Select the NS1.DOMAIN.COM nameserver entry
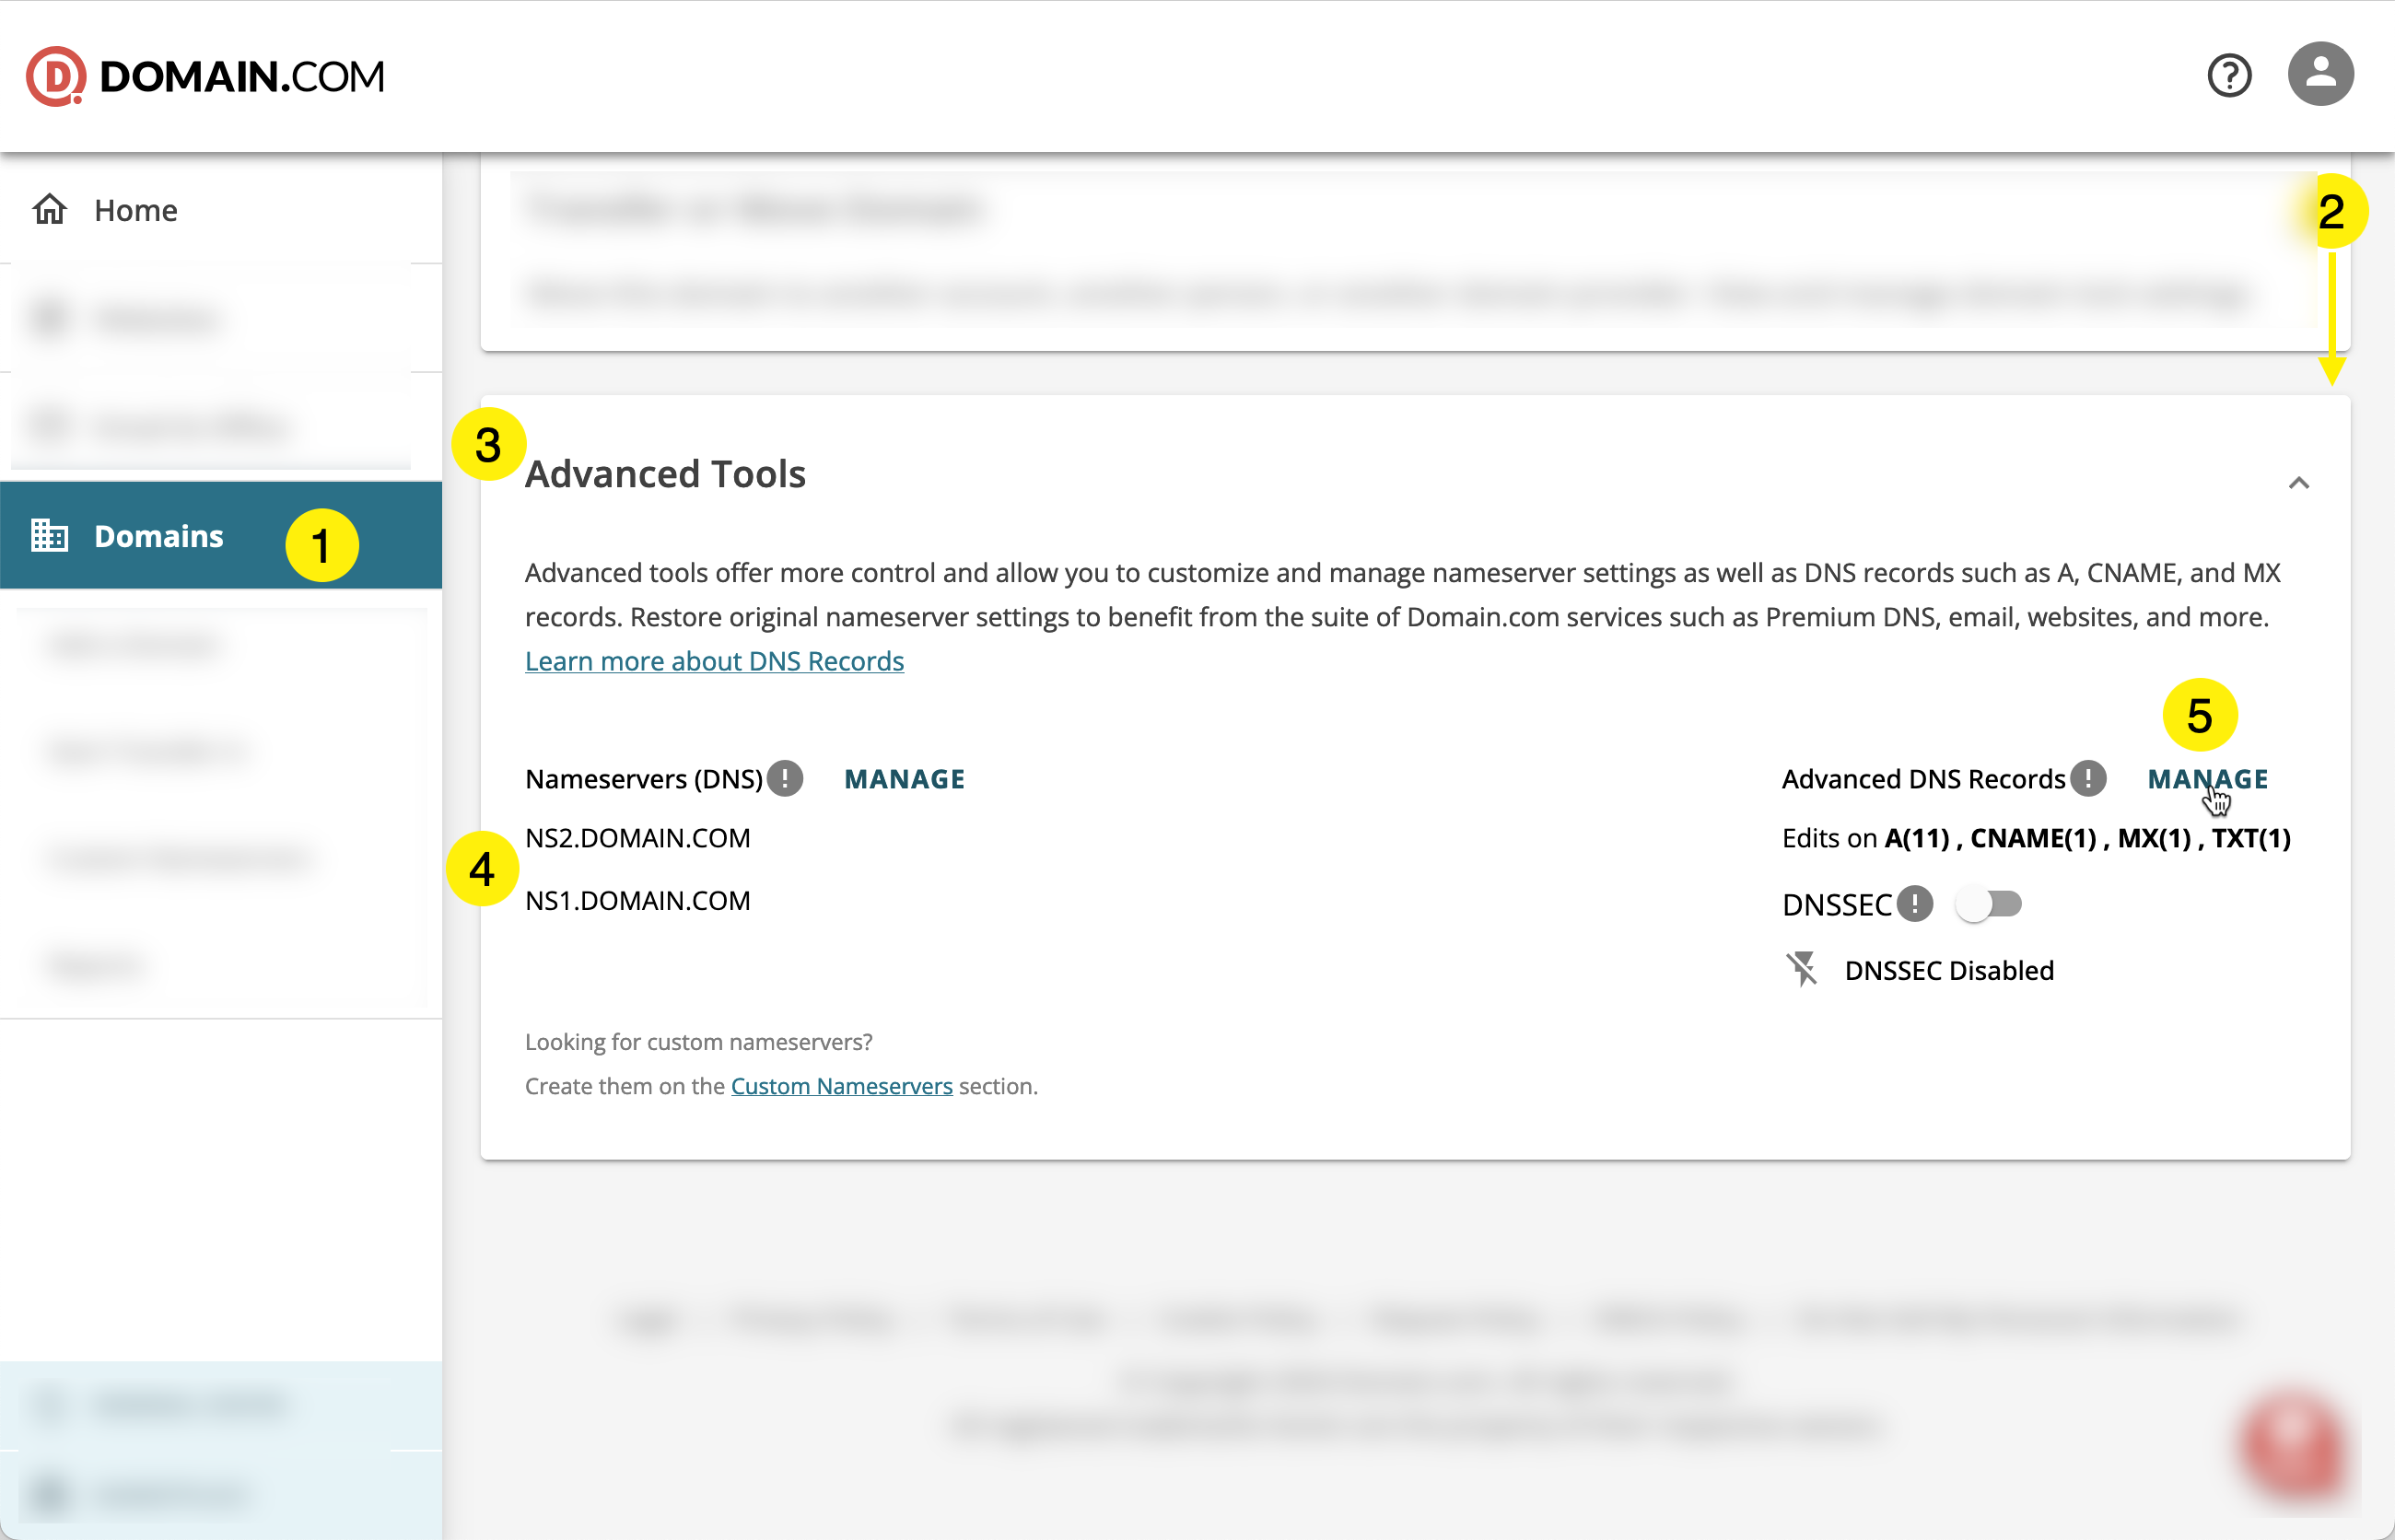This screenshot has width=2395, height=1540. click(x=638, y=900)
